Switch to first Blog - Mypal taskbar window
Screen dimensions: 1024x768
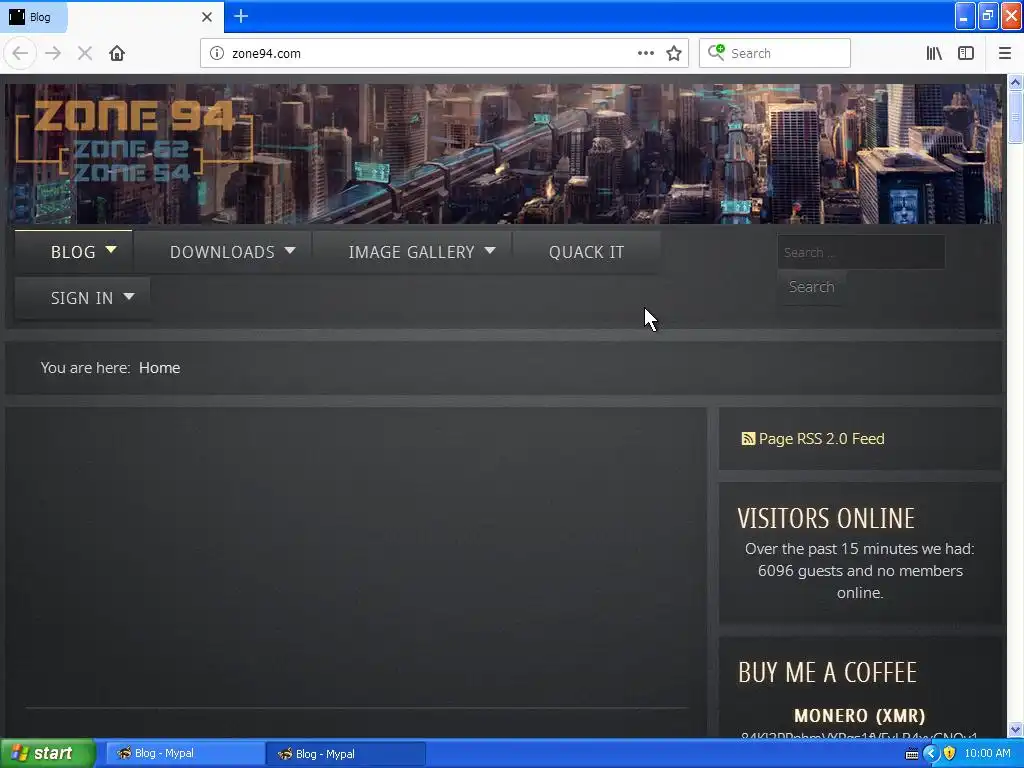point(184,754)
